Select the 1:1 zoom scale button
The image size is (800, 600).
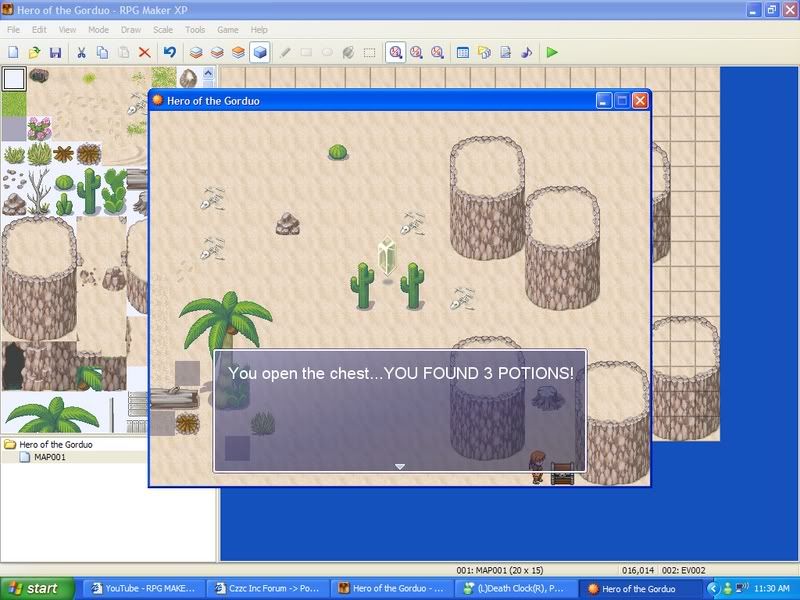tap(396, 52)
